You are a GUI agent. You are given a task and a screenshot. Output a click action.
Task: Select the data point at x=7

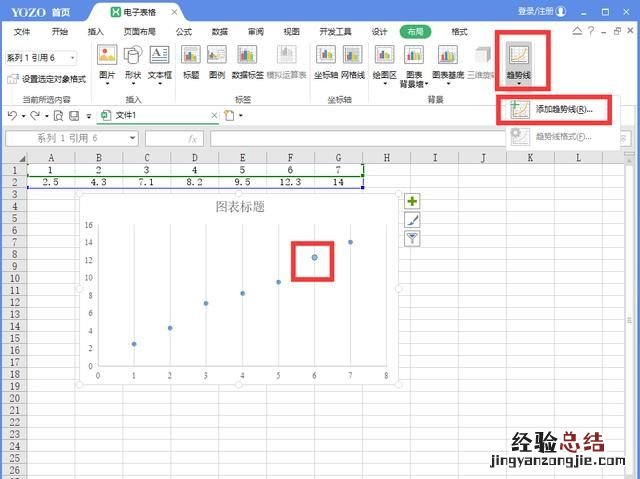tap(350, 242)
